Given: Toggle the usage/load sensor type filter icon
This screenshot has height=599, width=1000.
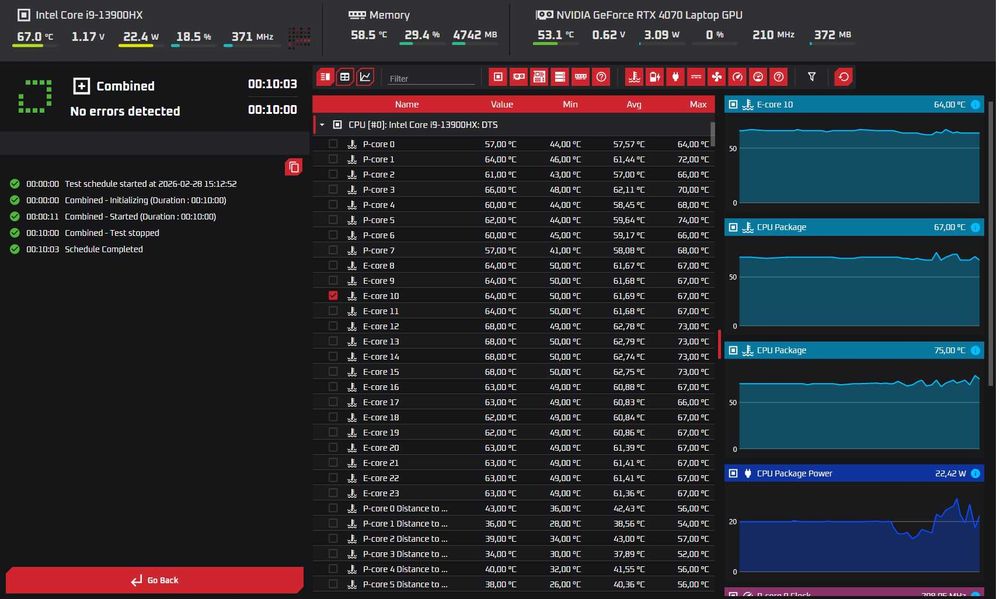Looking at the screenshot, I should [758, 77].
